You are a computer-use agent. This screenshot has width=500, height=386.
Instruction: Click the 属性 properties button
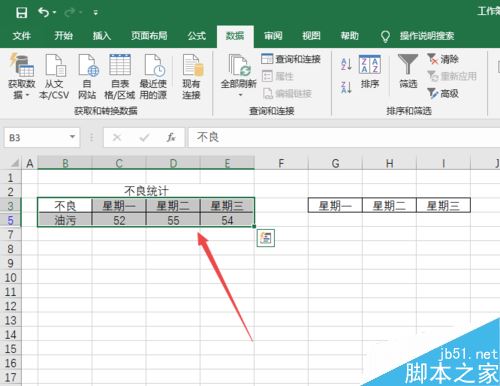[x=277, y=76]
